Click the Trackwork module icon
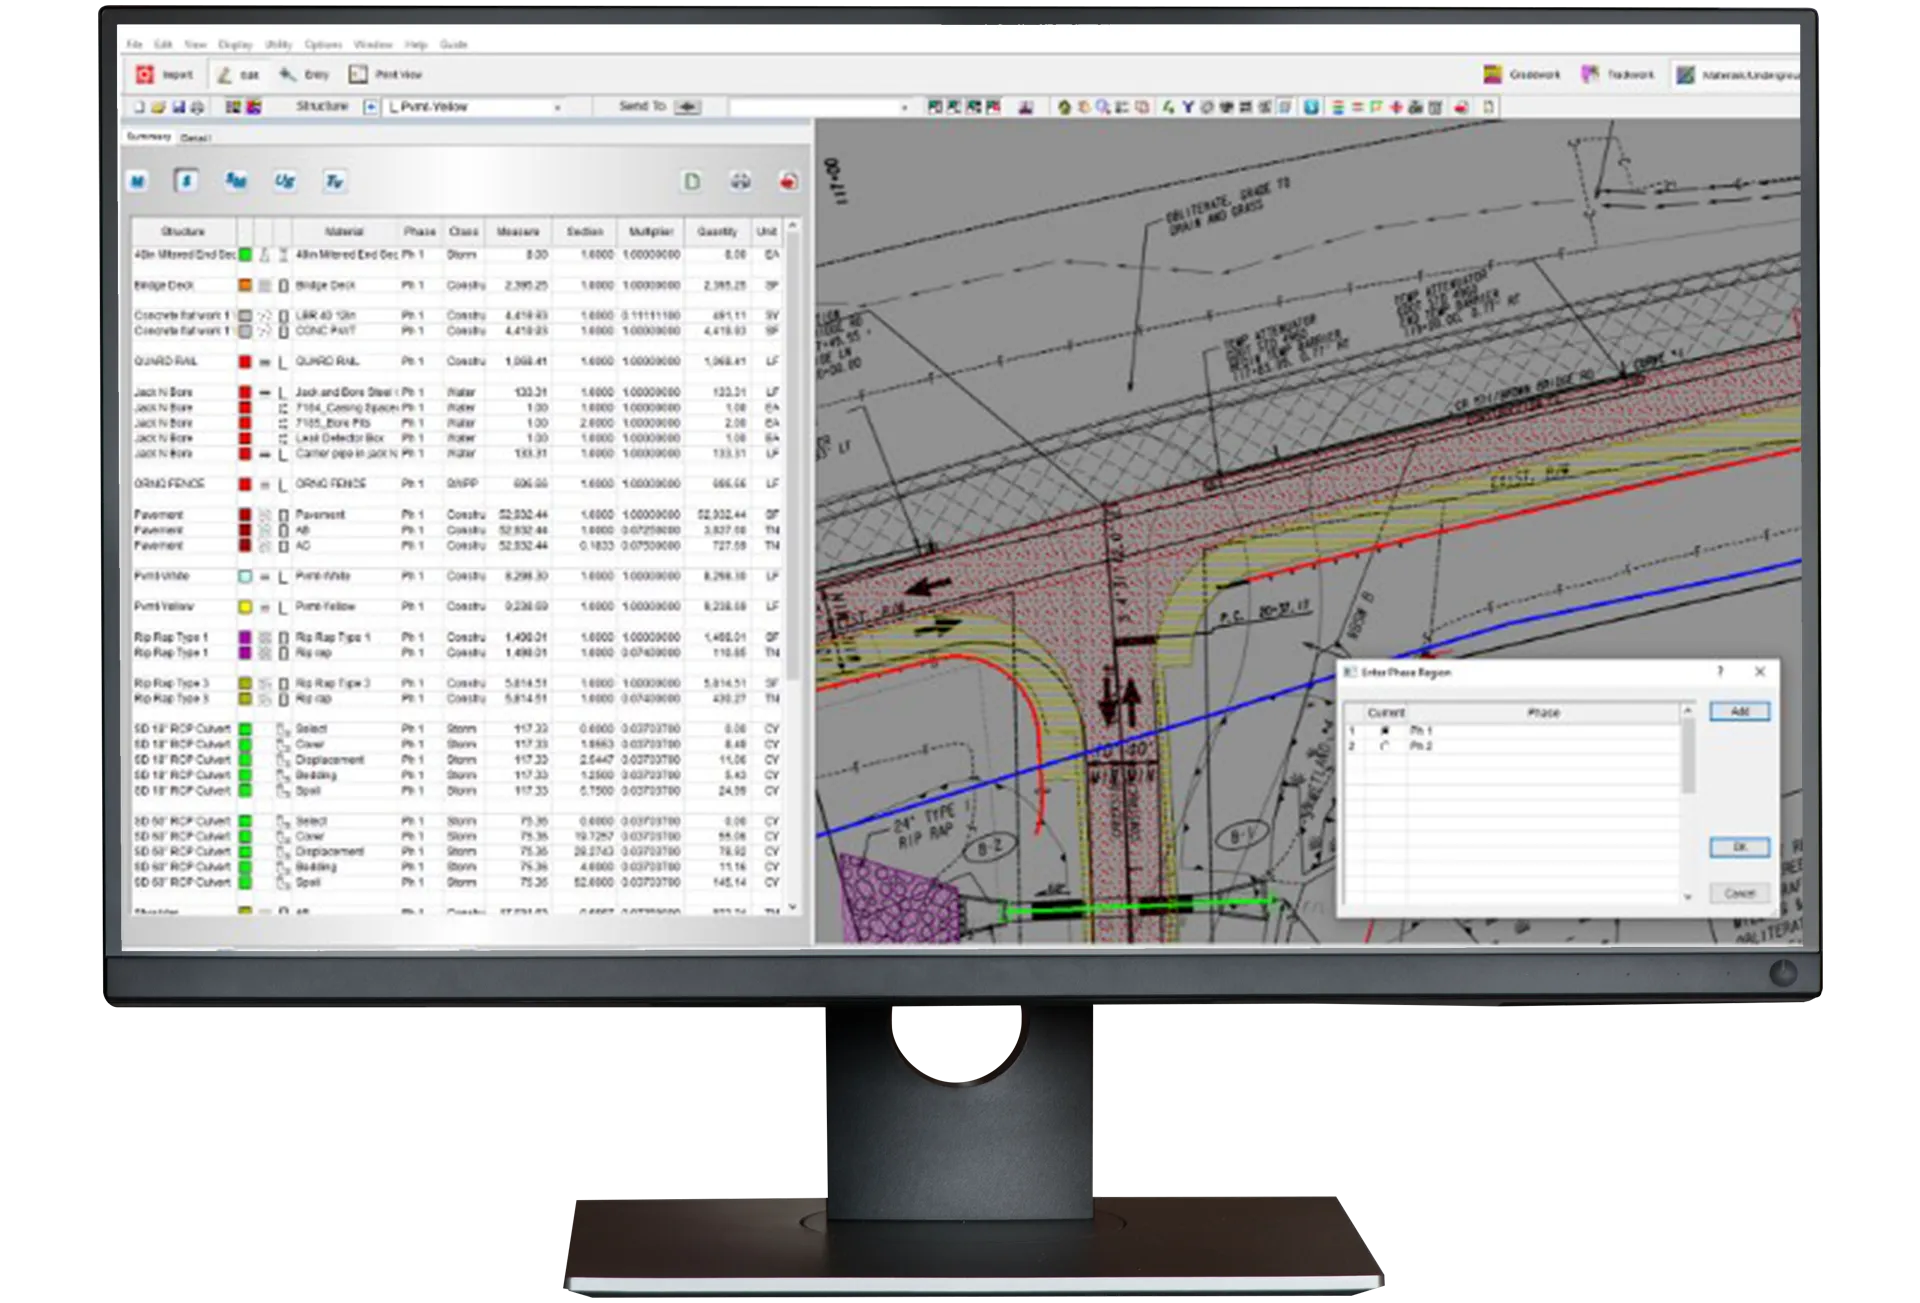This screenshot has width=1920, height=1303. pos(1589,75)
